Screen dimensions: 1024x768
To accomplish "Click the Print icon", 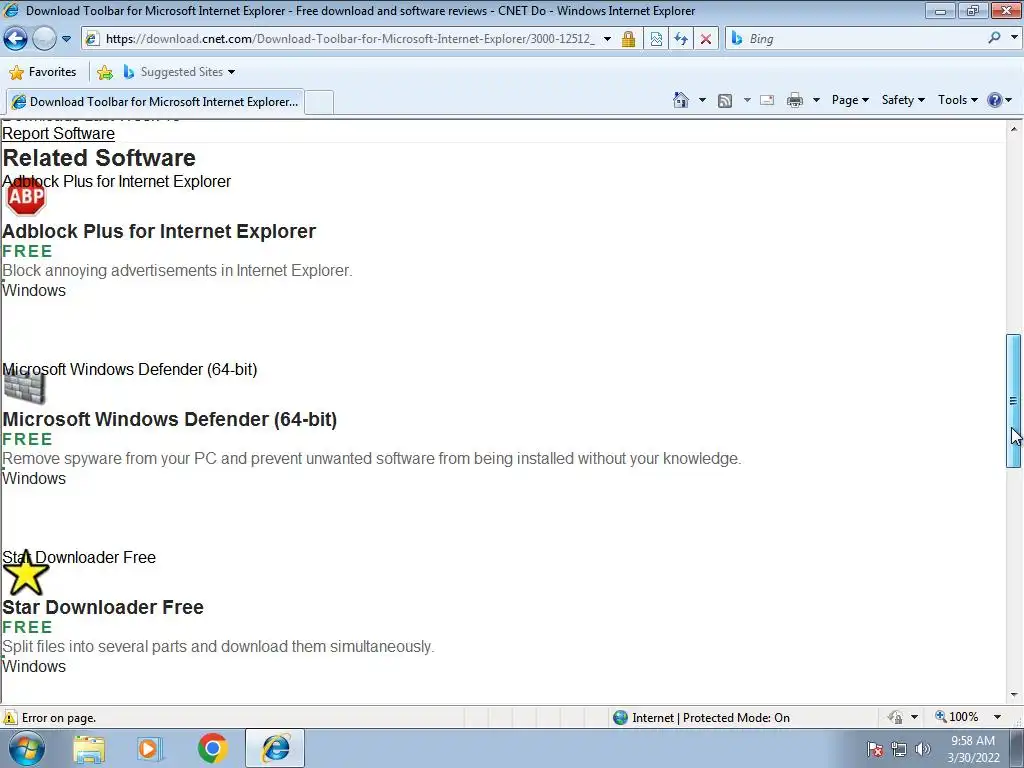I will pos(795,100).
